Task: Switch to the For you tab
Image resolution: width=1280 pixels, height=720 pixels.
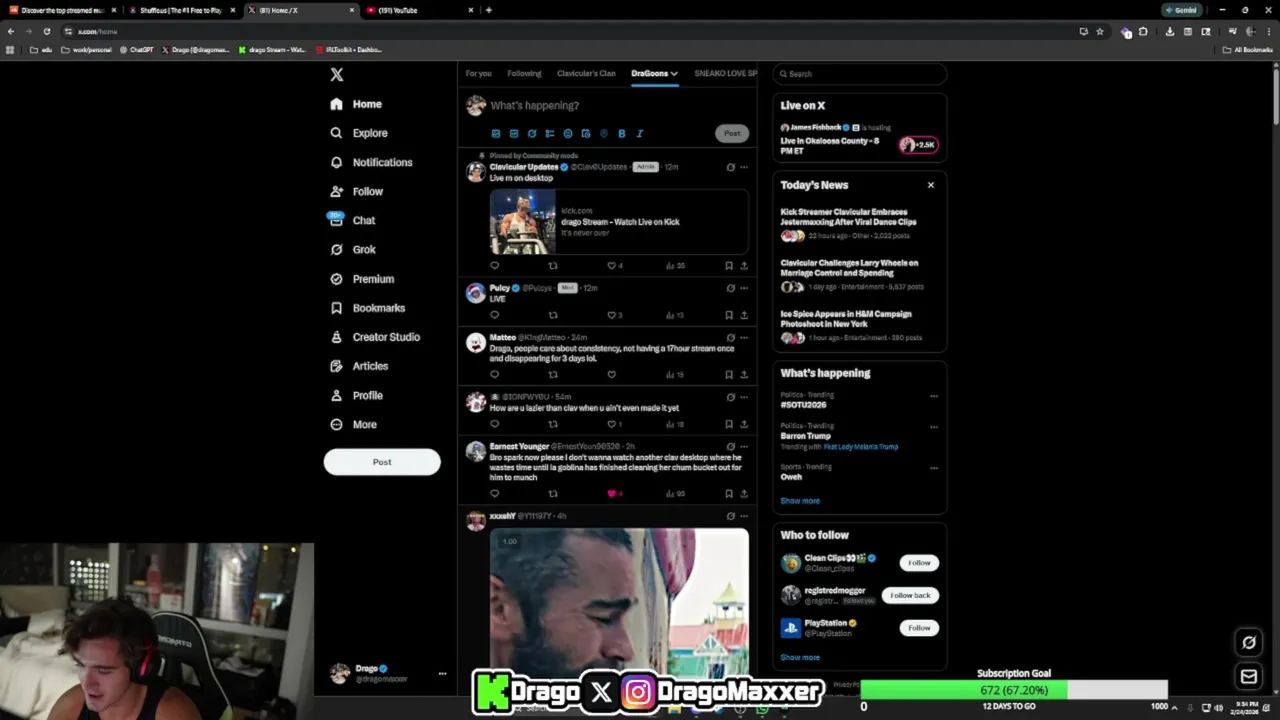Action: pos(478,73)
